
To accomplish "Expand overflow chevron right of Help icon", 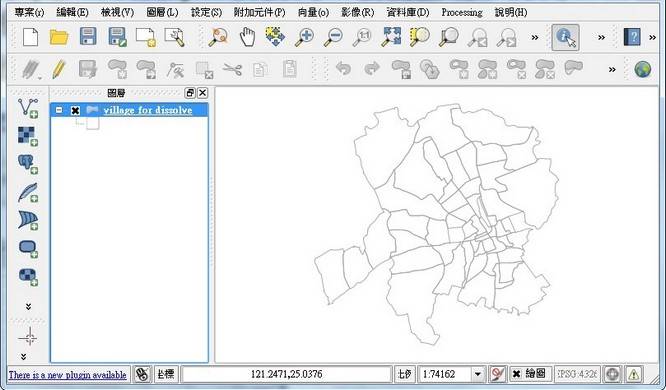I will coord(652,37).
